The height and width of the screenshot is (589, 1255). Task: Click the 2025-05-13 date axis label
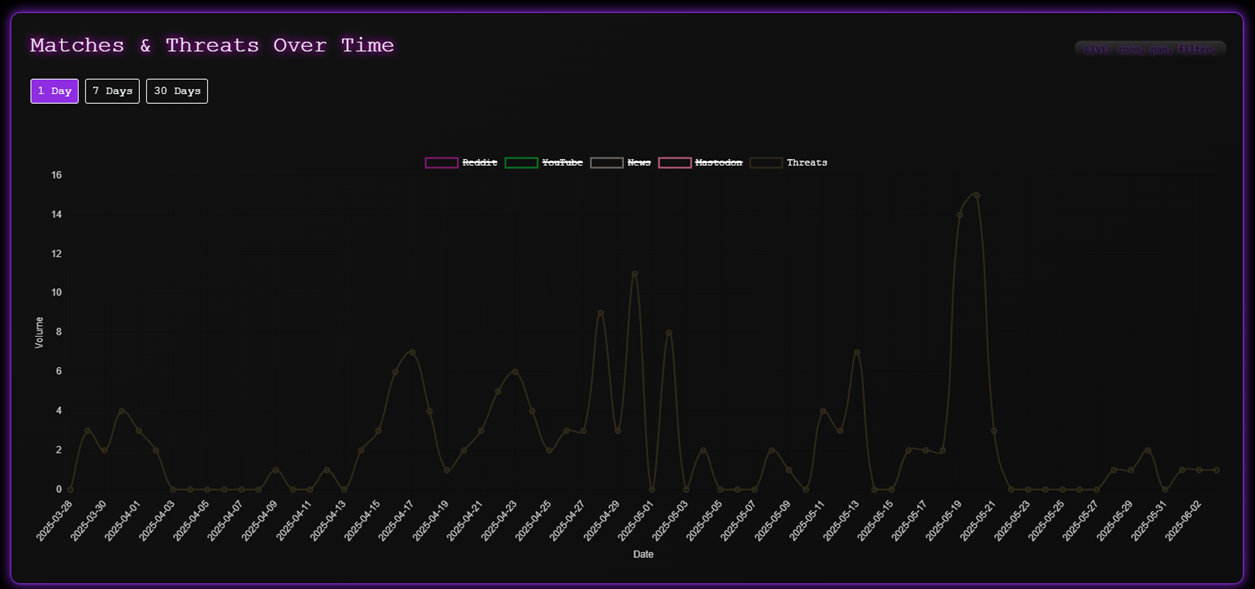tap(841, 520)
